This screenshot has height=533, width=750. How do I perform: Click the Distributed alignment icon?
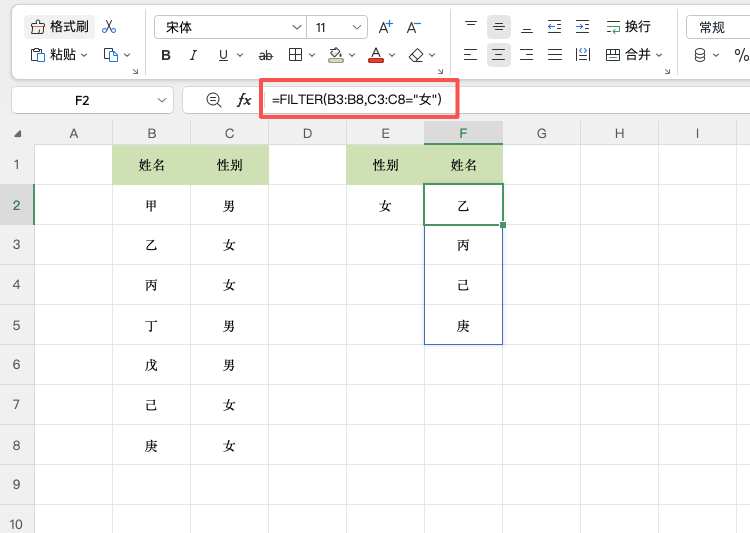tap(583, 55)
